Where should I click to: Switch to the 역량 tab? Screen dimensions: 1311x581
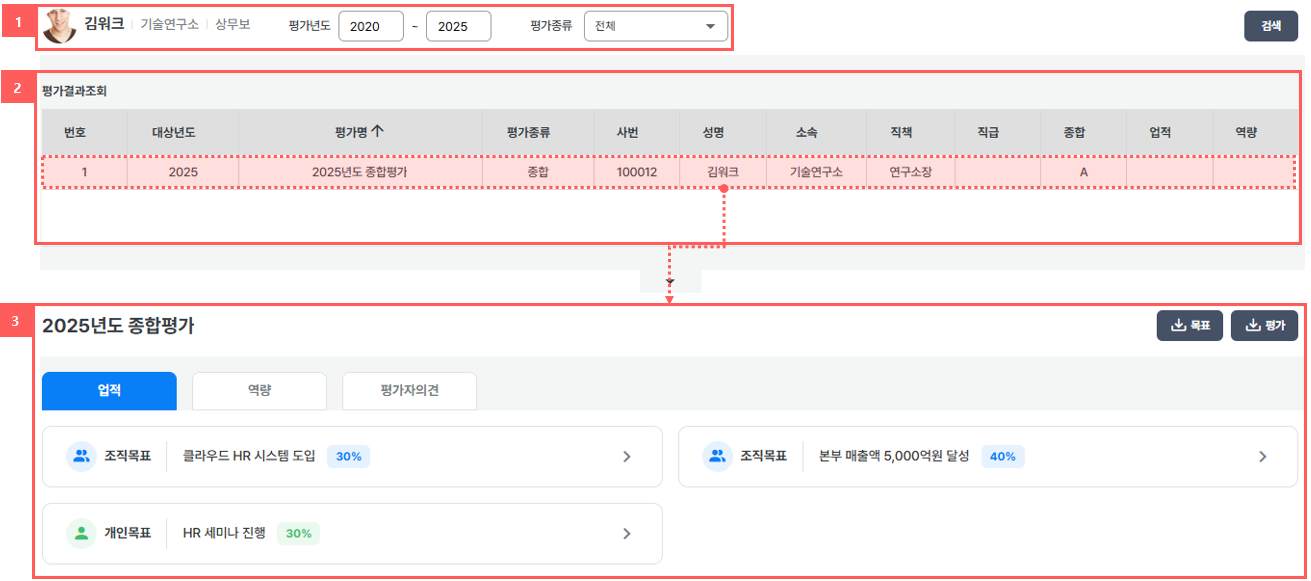pyautogui.click(x=259, y=391)
